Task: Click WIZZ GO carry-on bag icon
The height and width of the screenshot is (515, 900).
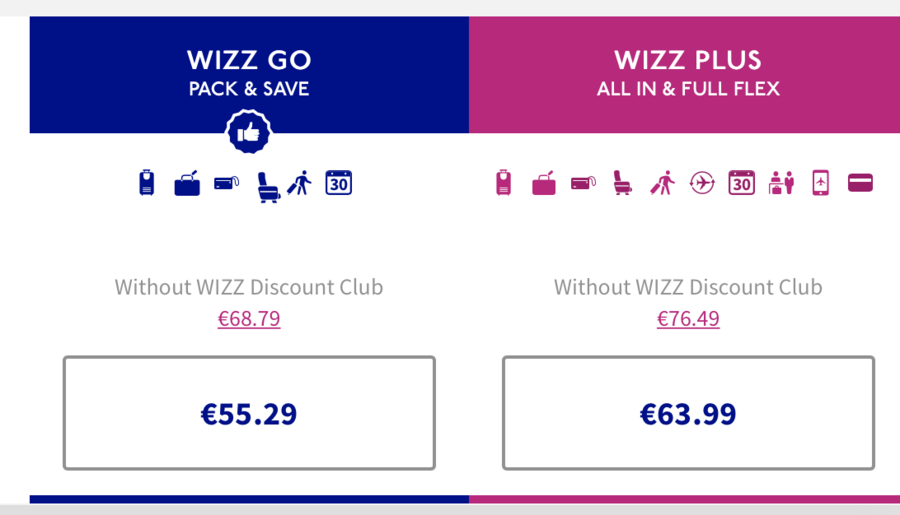Action: pos(187,183)
